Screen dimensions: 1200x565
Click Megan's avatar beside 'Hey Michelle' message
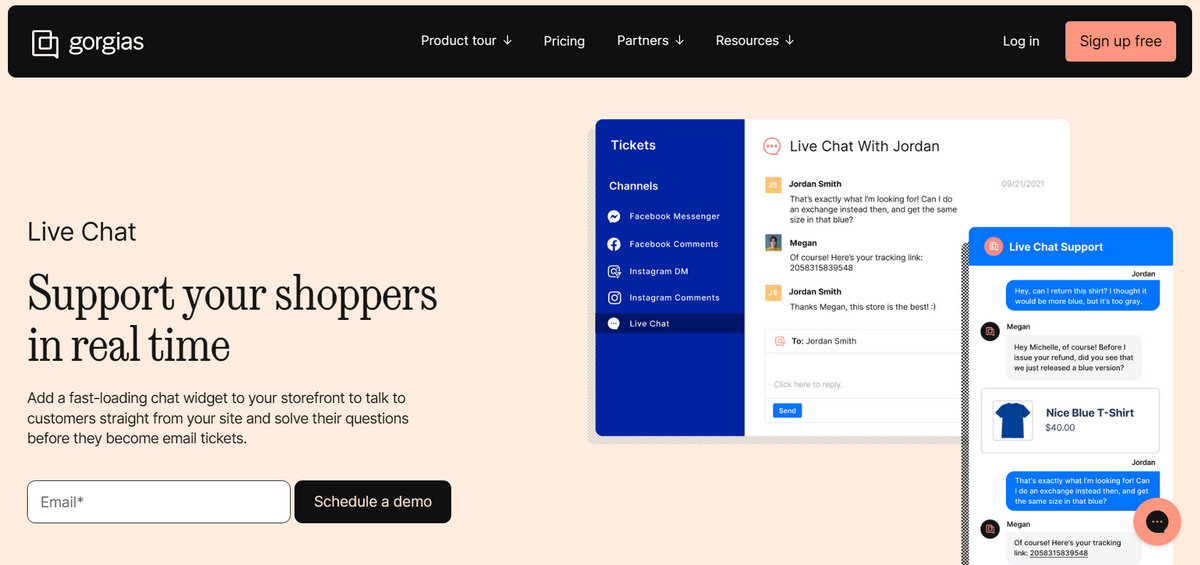click(x=990, y=331)
